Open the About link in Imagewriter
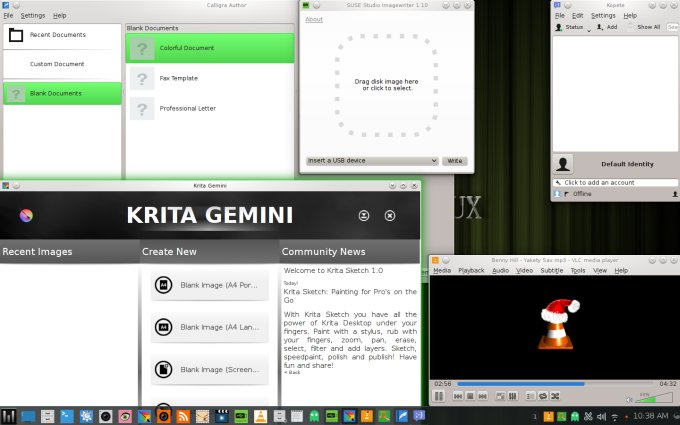This screenshot has height=425, width=680. [314, 19]
